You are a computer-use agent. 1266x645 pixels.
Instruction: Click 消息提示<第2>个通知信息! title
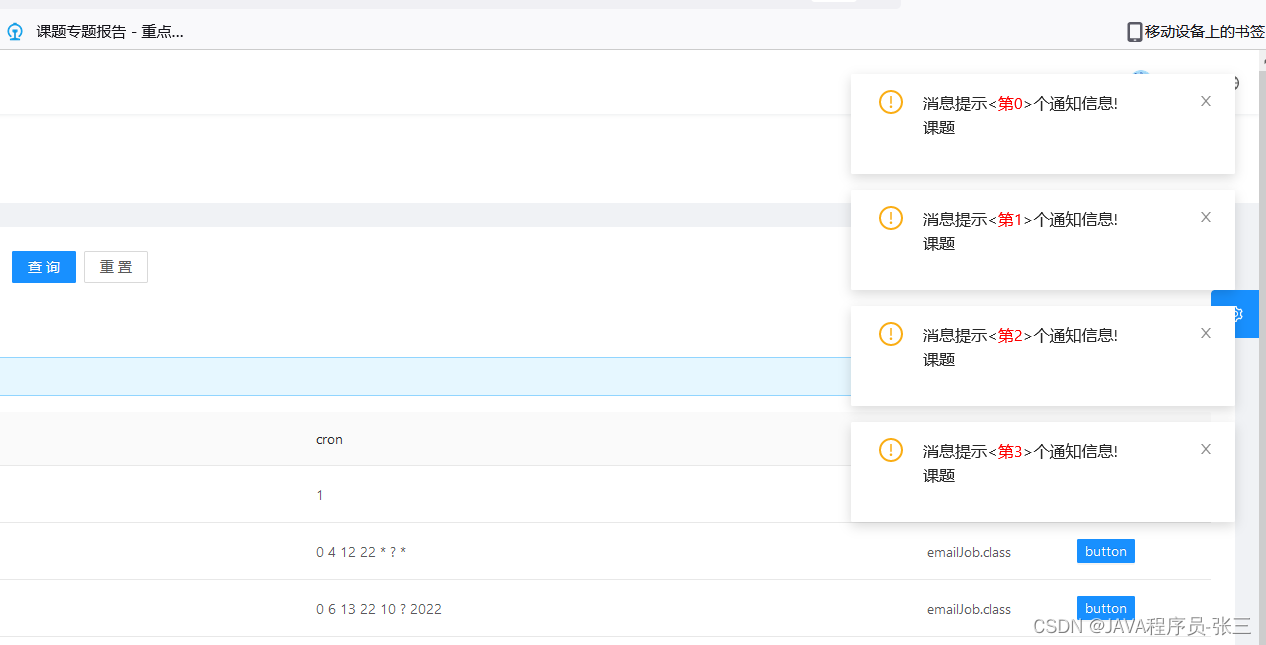[1020, 335]
